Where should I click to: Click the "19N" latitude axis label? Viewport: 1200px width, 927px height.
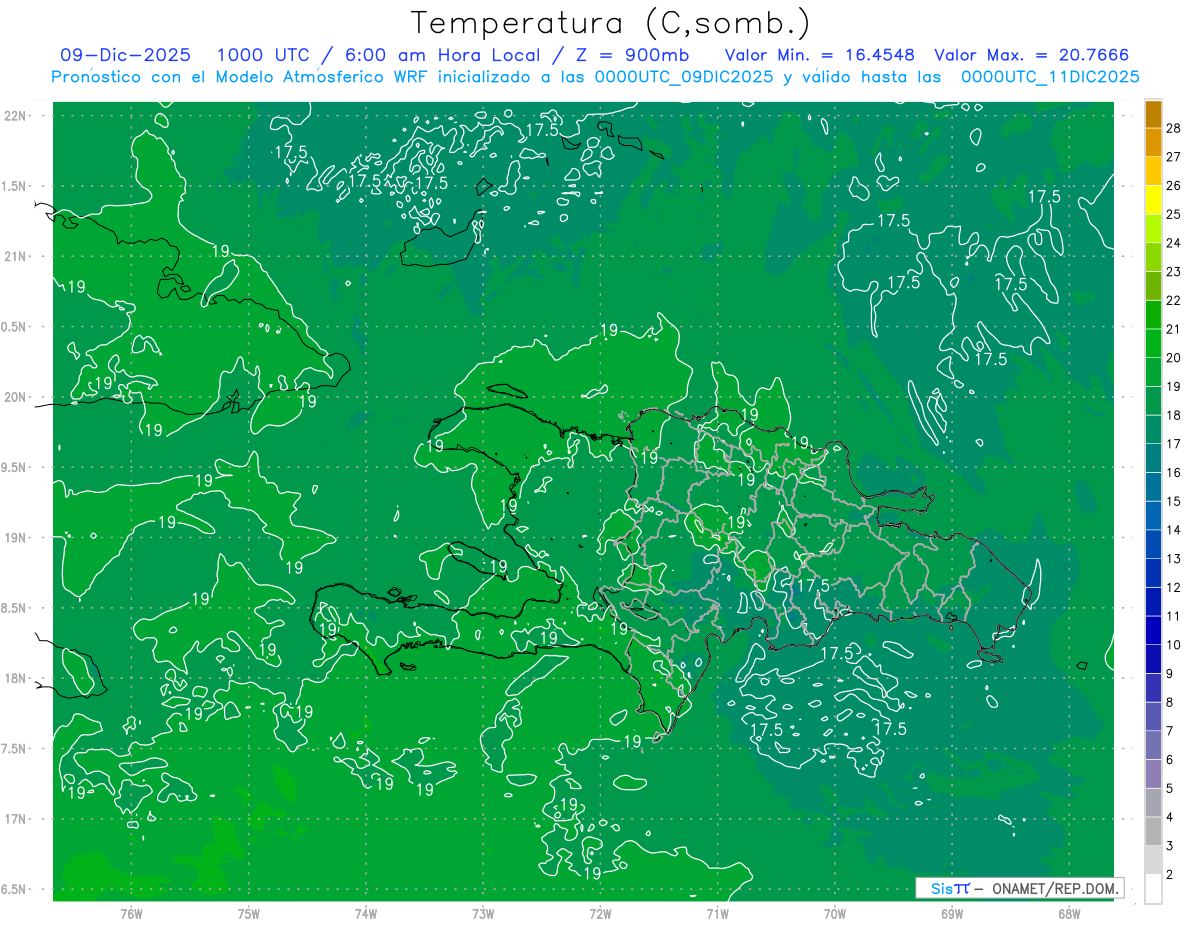(15, 538)
